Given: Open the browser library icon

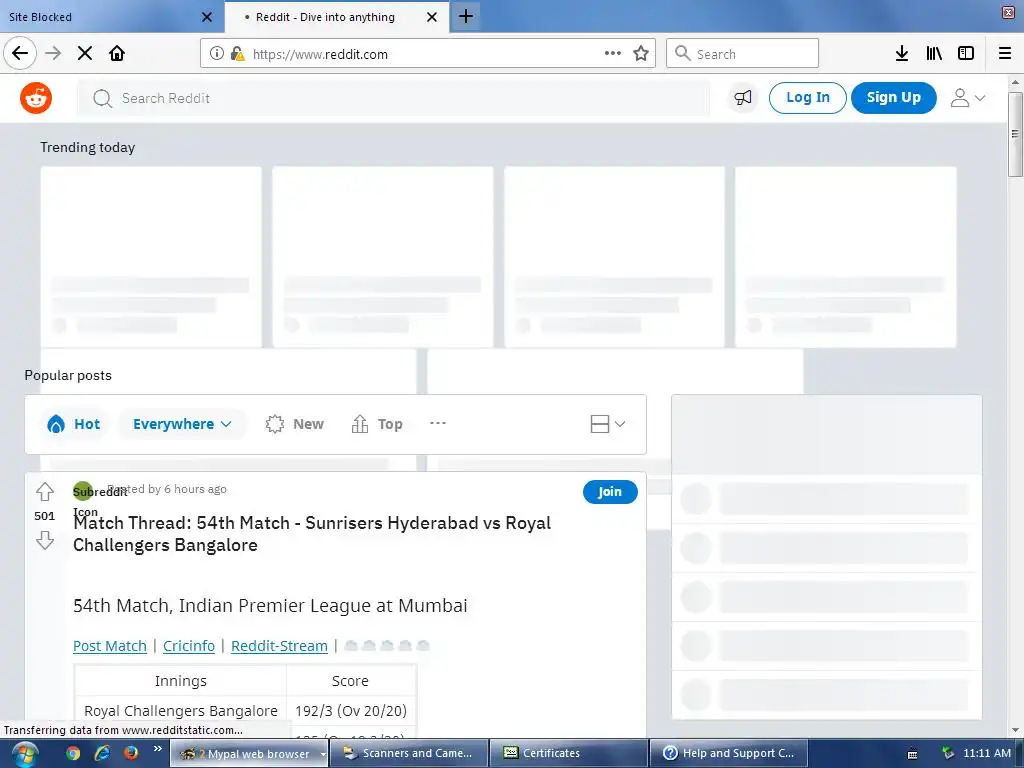Looking at the screenshot, I should (934, 54).
